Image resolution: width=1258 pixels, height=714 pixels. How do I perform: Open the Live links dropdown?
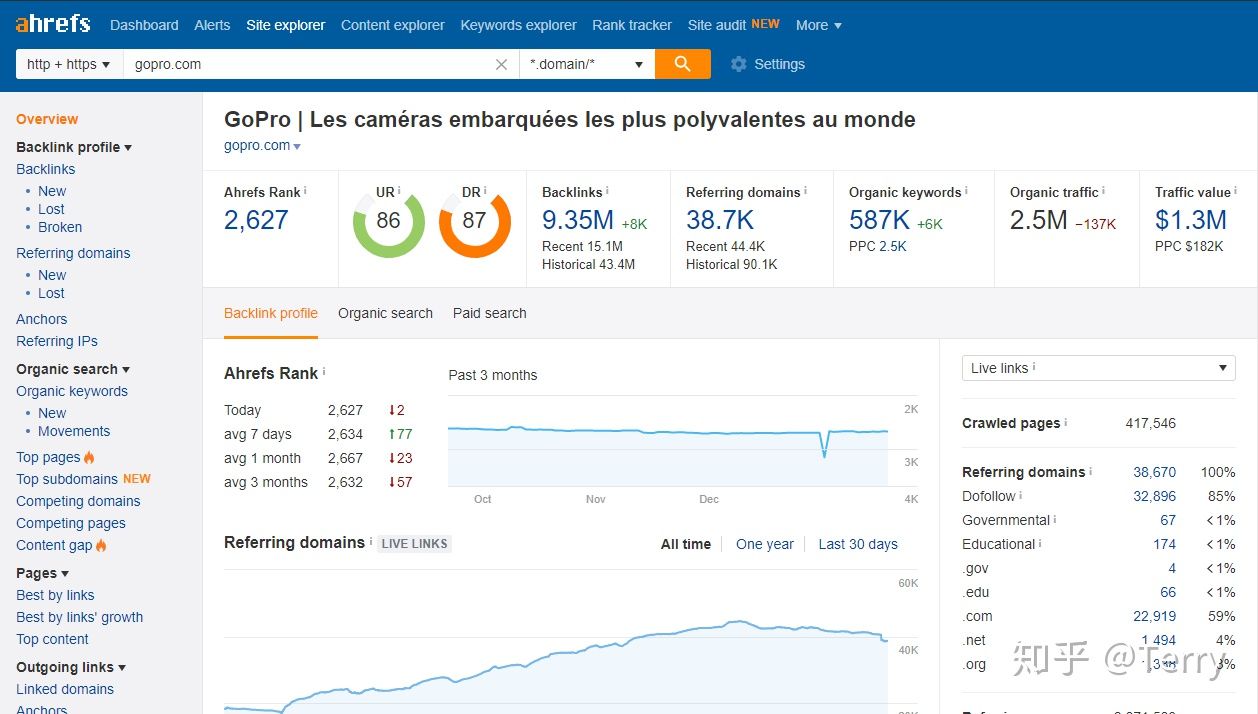tap(1099, 368)
